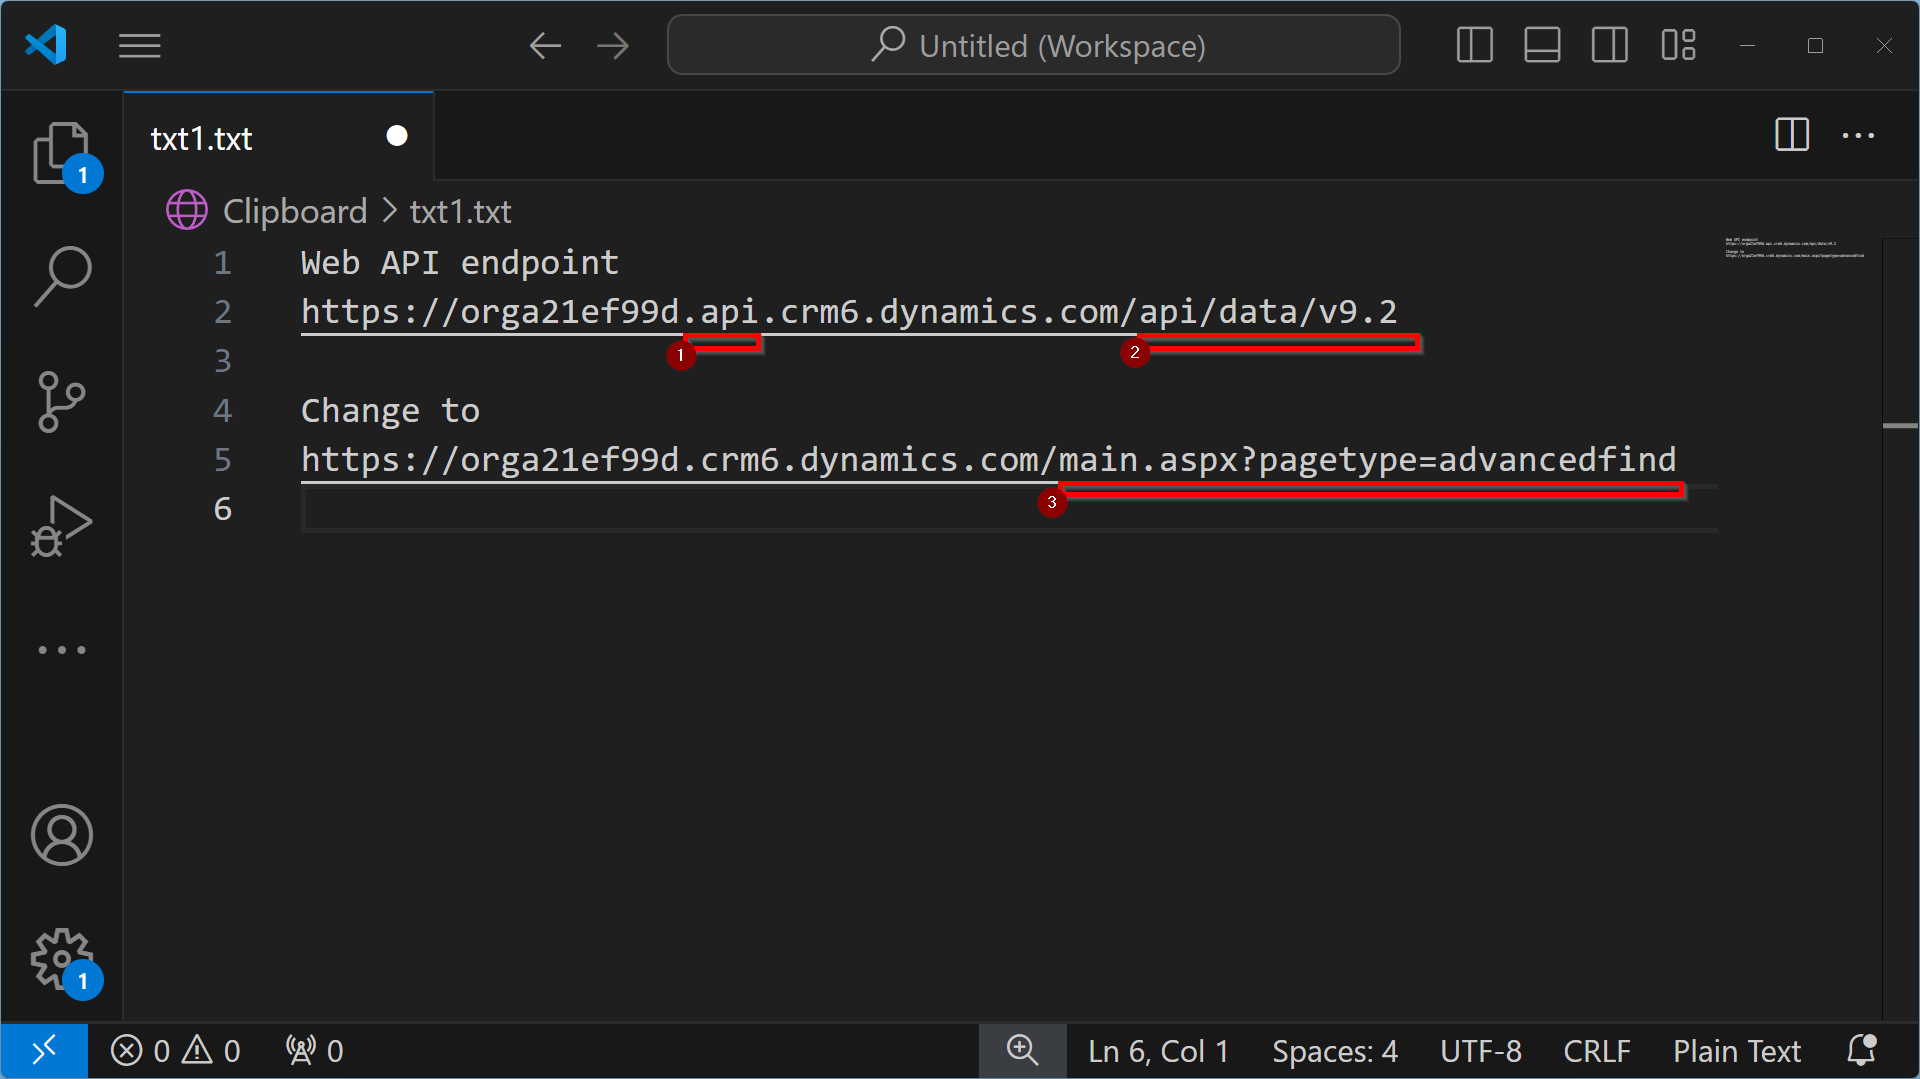Click the zoom magnifier in status bar
The width and height of the screenshot is (1920, 1079).
point(1022,1051)
